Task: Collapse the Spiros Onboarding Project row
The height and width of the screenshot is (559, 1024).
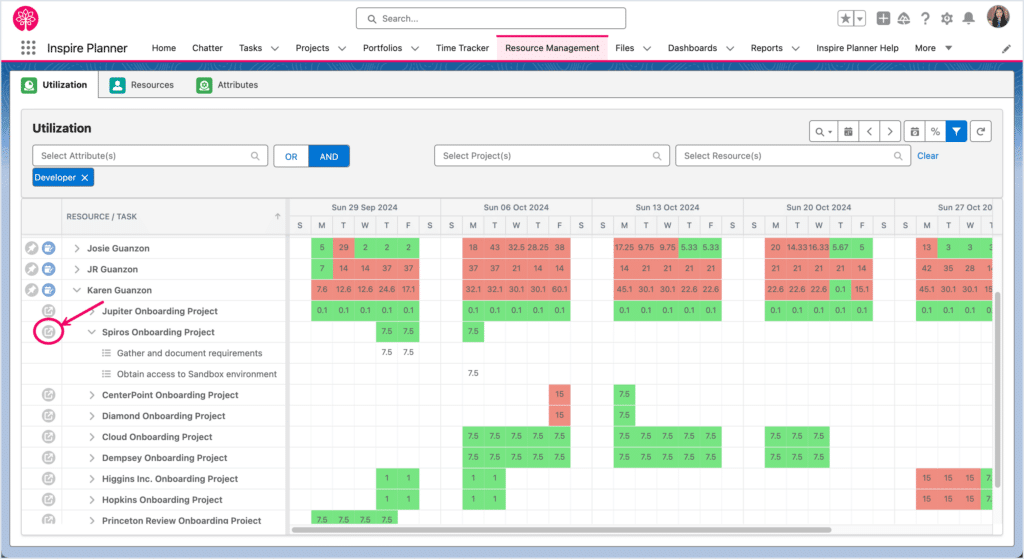Action: [91, 332]
